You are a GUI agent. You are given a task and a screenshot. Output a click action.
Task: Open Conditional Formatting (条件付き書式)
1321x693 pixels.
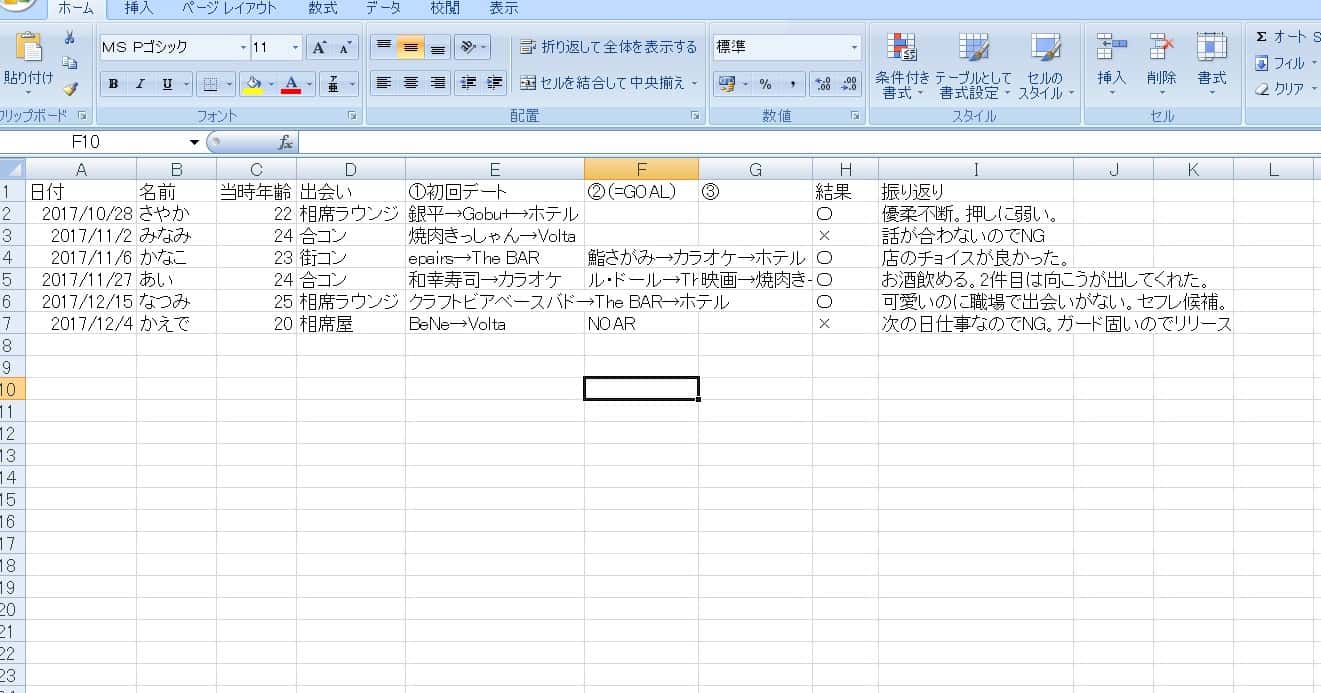(902, 65)
